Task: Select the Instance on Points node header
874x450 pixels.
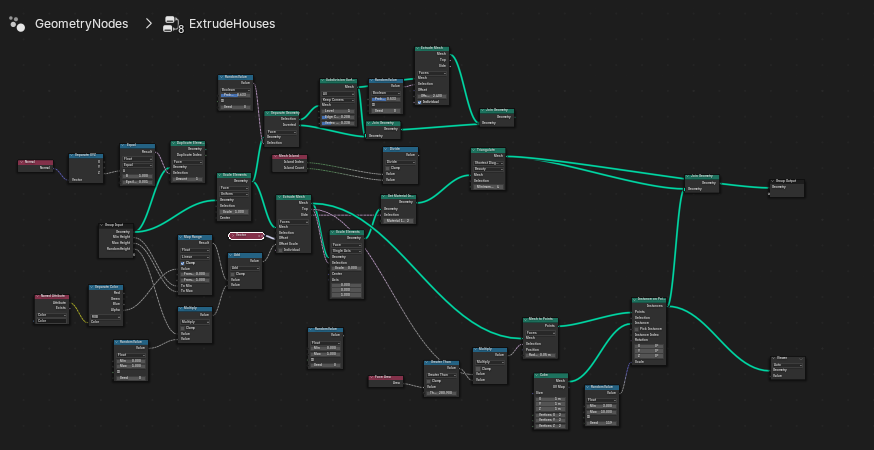Action: (x=650, y=299)
